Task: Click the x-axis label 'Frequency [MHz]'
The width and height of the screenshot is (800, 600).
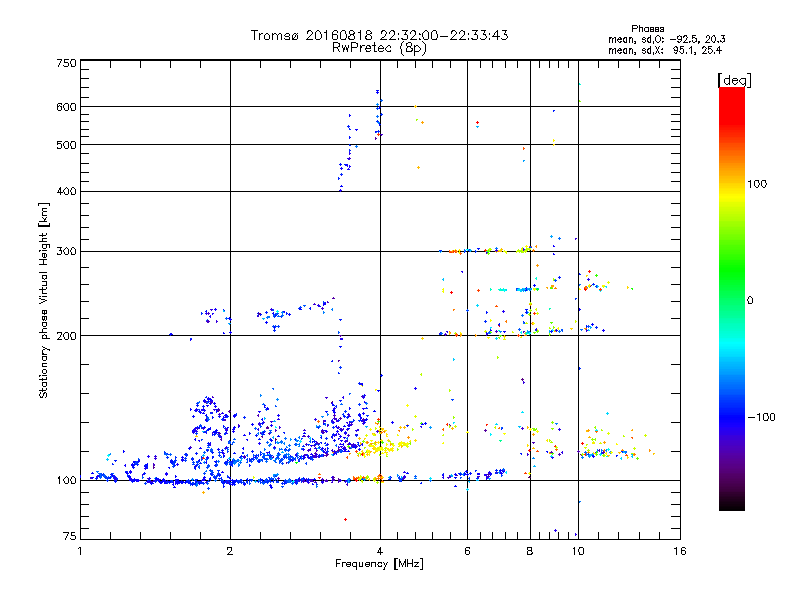Action: click(379, 564)
